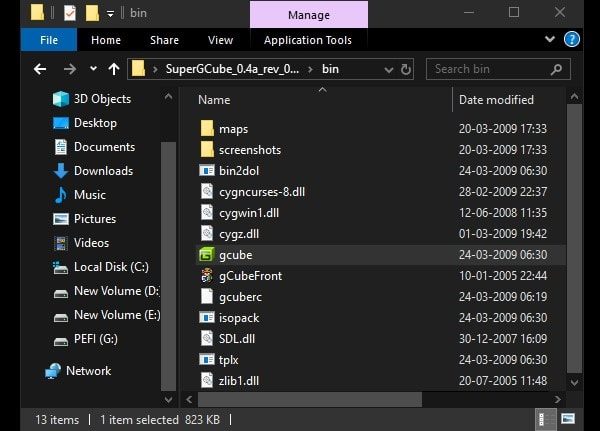The height and width of the screenshot is (431, 600).
Task: Open Music in navigation pane
Action: (79, 195)
